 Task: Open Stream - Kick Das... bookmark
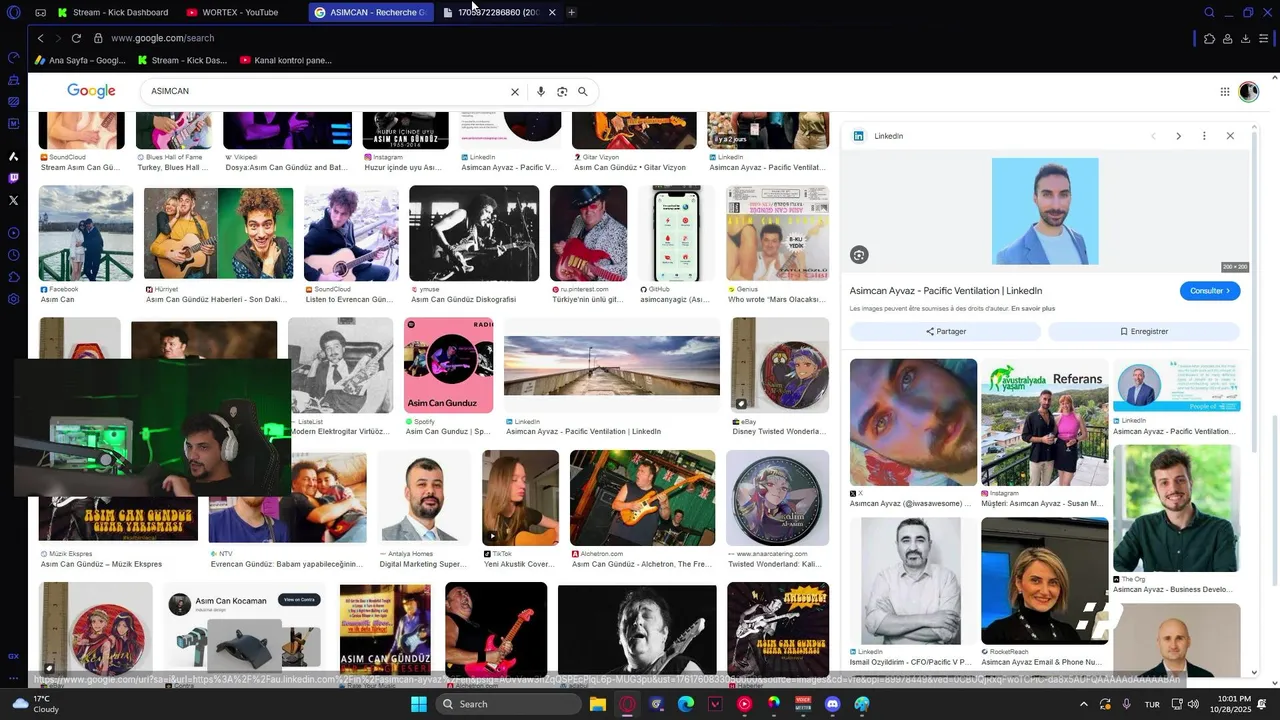coord(182,60)
